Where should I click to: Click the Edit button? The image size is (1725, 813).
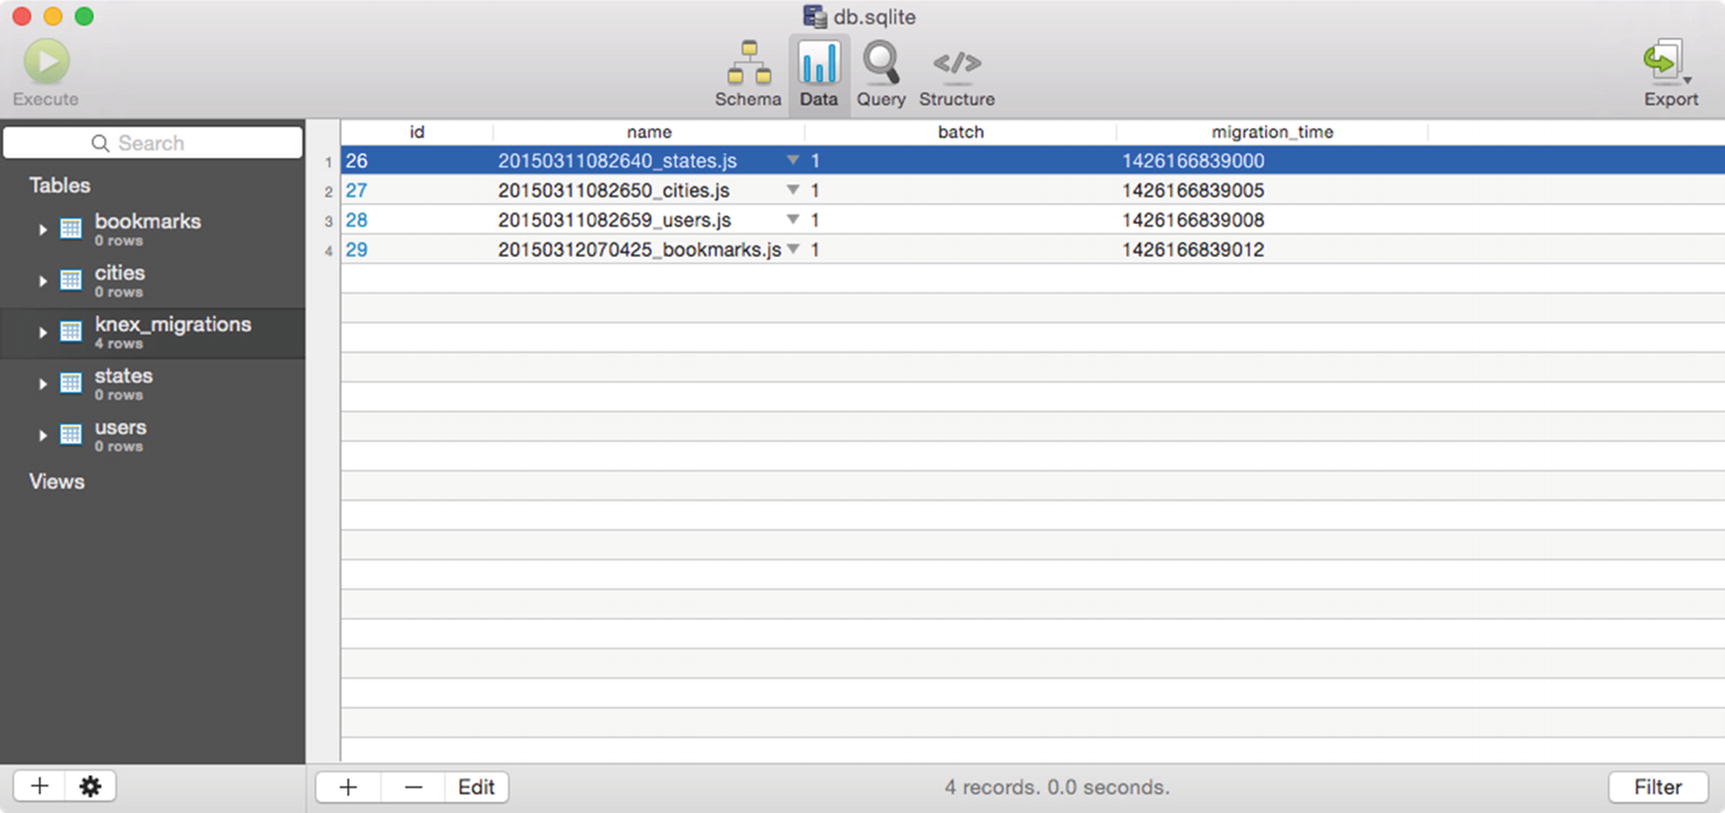click(x=476, y=787)
